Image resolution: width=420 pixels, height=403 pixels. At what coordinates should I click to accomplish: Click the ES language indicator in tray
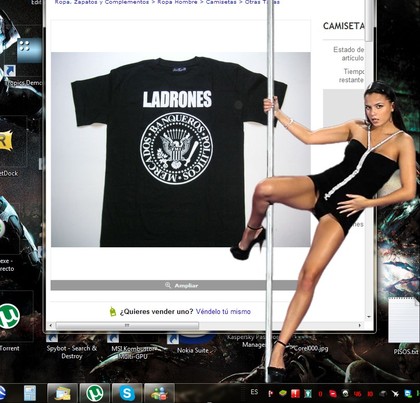point(254,392)
